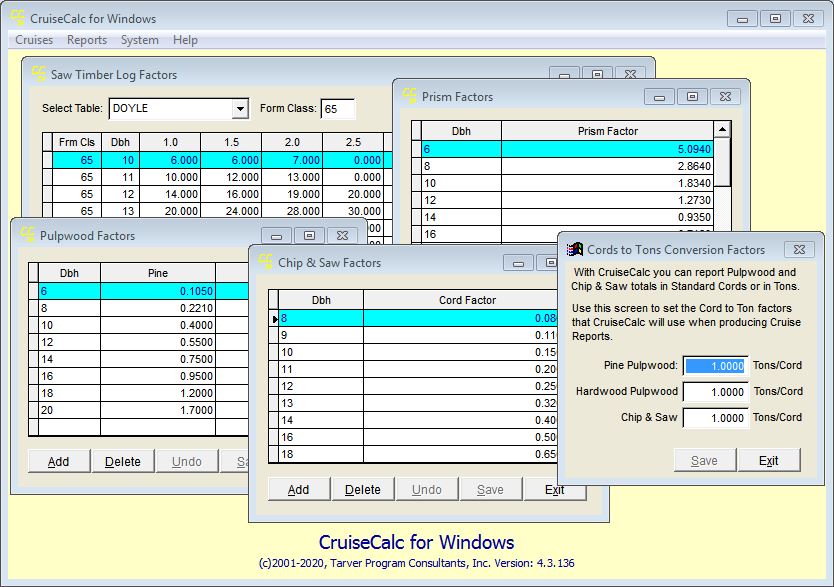Select the 12.000 cell in Saw Timber table
The image size is (834, 587).
pos(231,178)
